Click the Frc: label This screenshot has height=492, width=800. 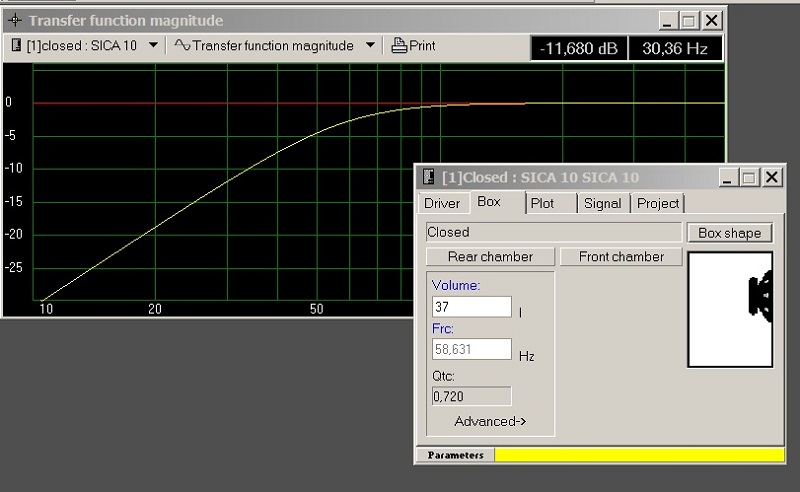(x=442, y=328)
